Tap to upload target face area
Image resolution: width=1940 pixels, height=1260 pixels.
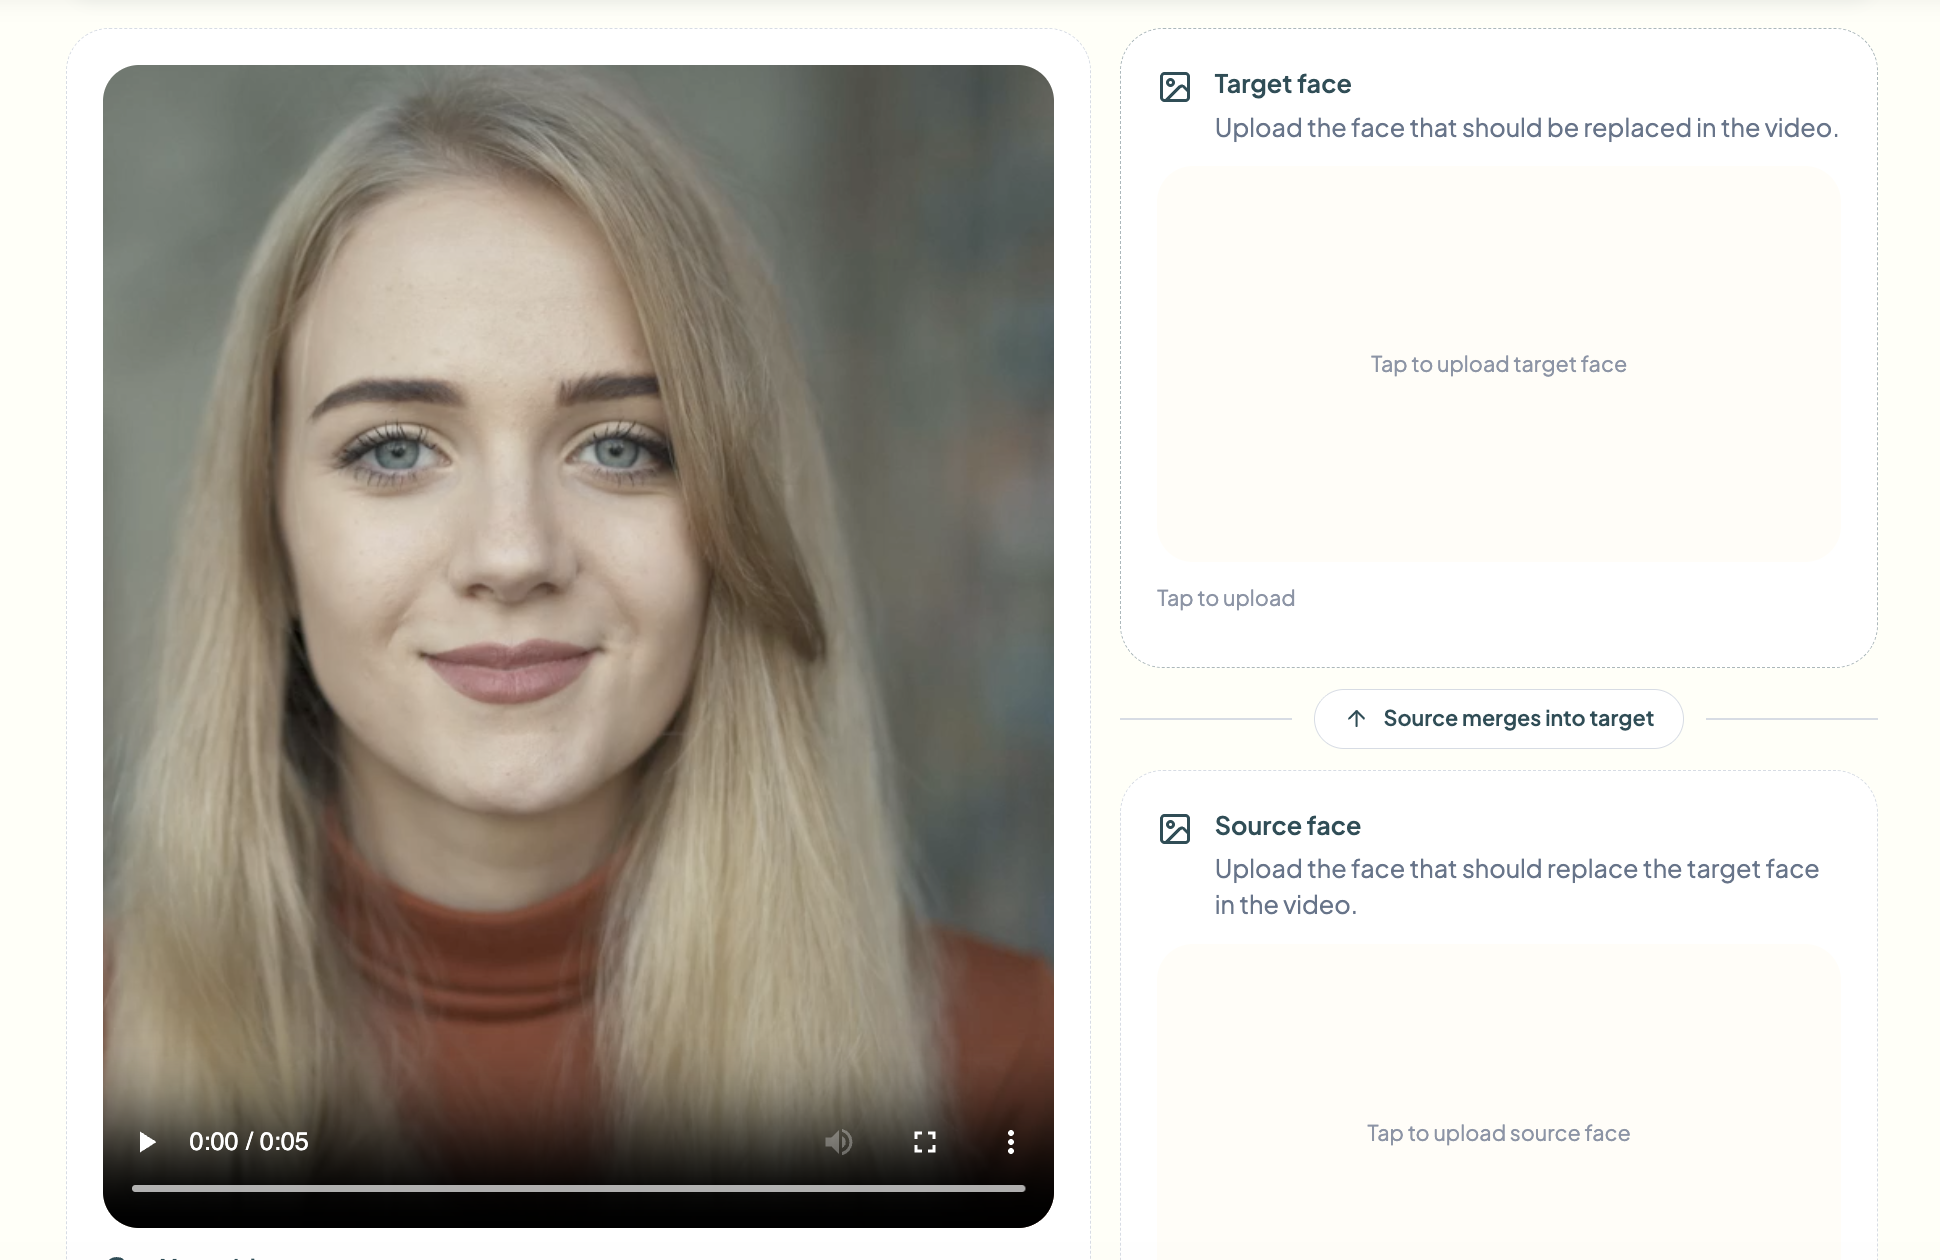coord(1498,364)
